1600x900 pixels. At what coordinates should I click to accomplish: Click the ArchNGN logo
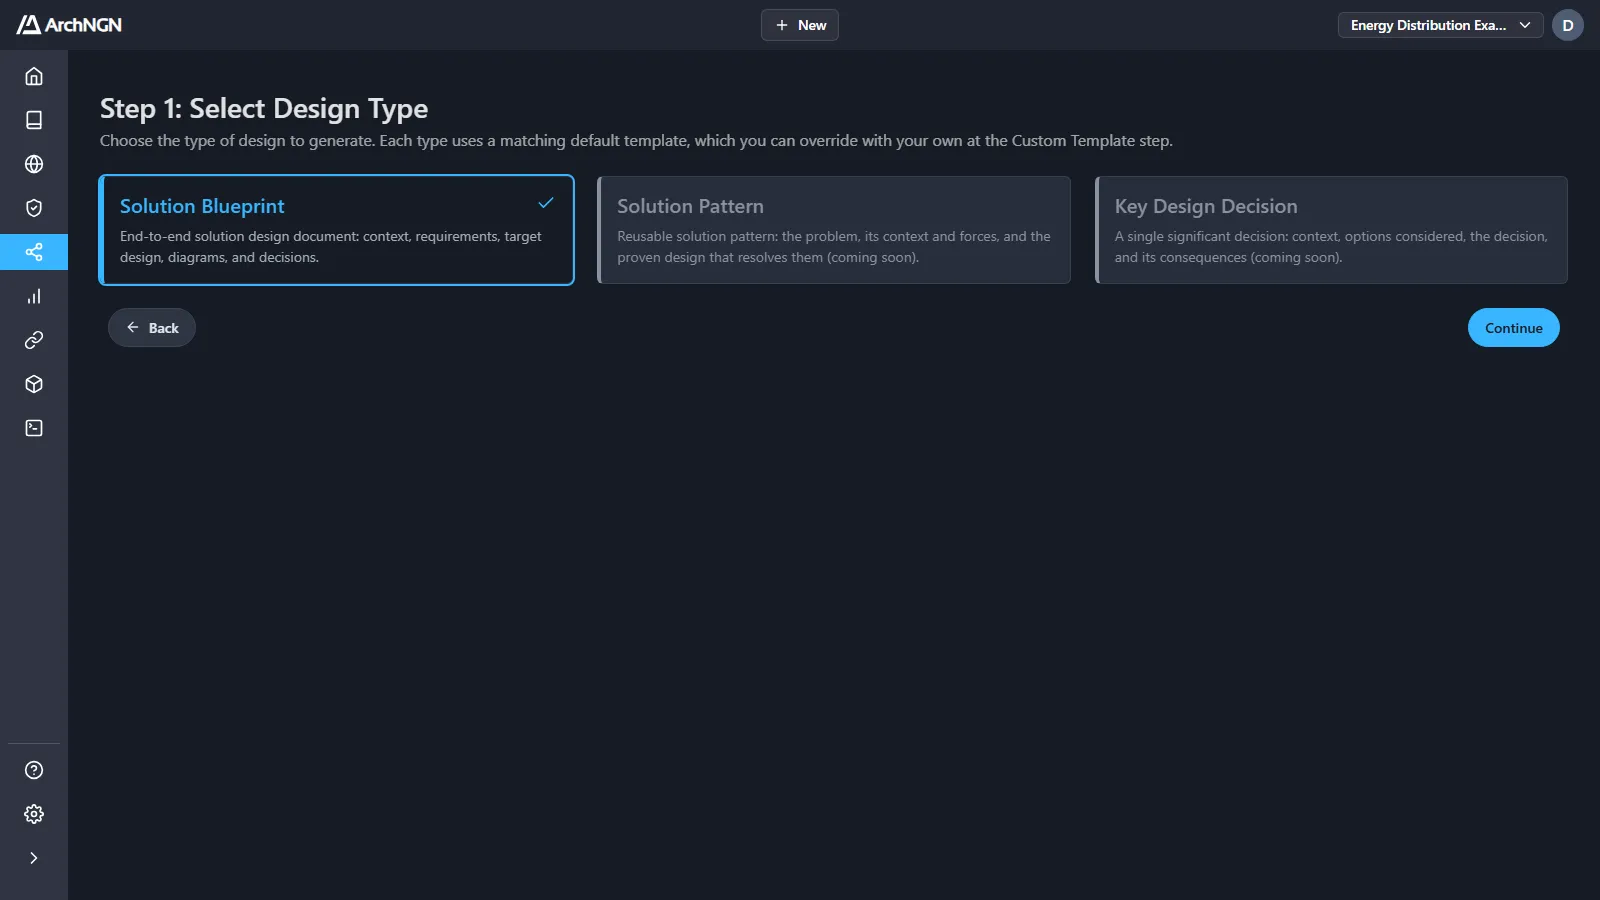pos(69,25)
